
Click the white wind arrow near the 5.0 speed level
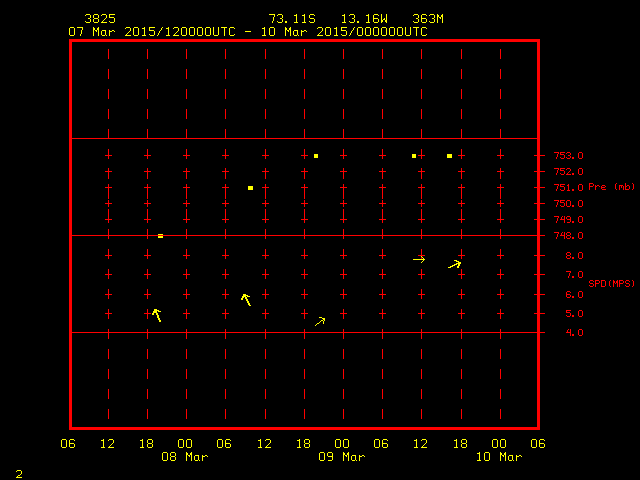pyautogui.click(x=320, y=321)
